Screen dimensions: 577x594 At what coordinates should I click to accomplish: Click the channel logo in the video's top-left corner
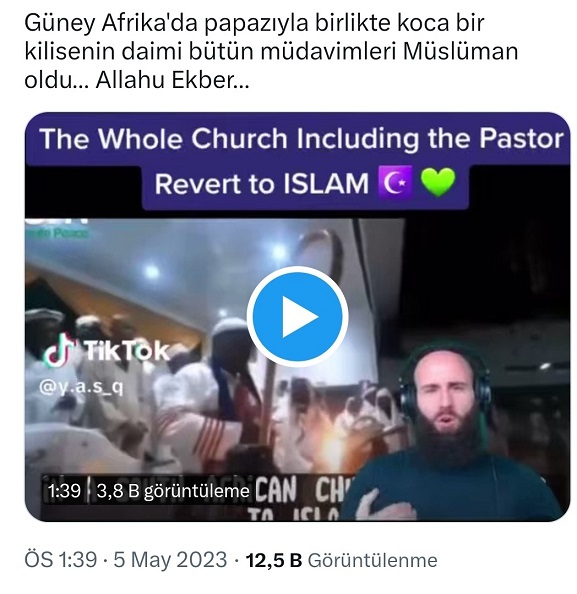(57, 228)
